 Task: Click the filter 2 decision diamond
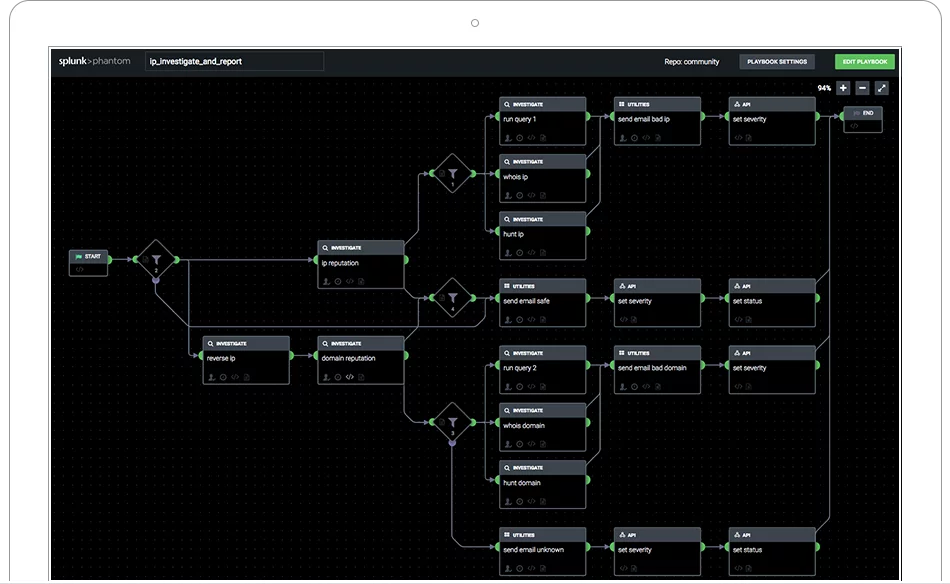pos(156,261)
